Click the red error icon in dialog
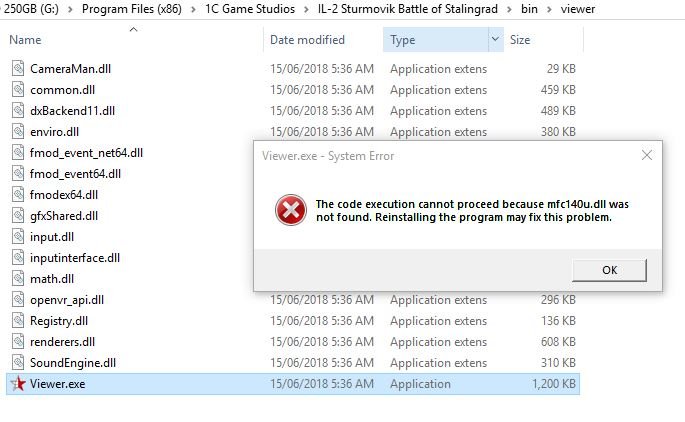The height and width of the screenshot is (422, 685). point(291,209)
